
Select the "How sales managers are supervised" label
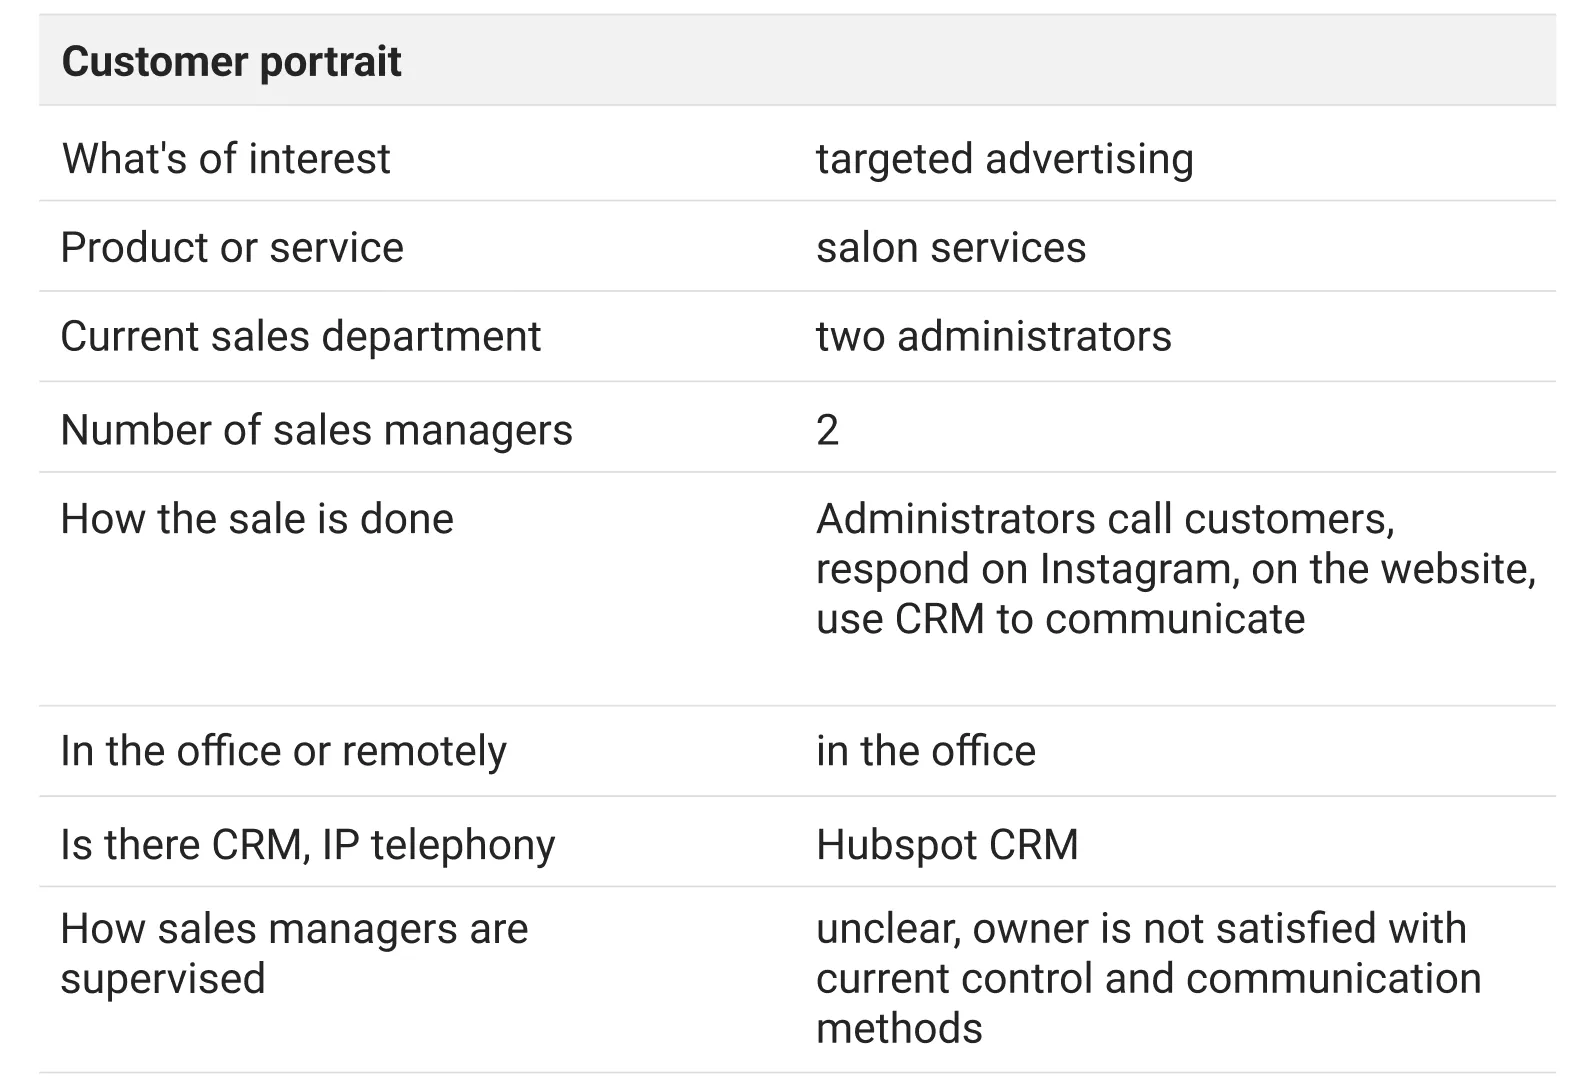coord(294,954)
